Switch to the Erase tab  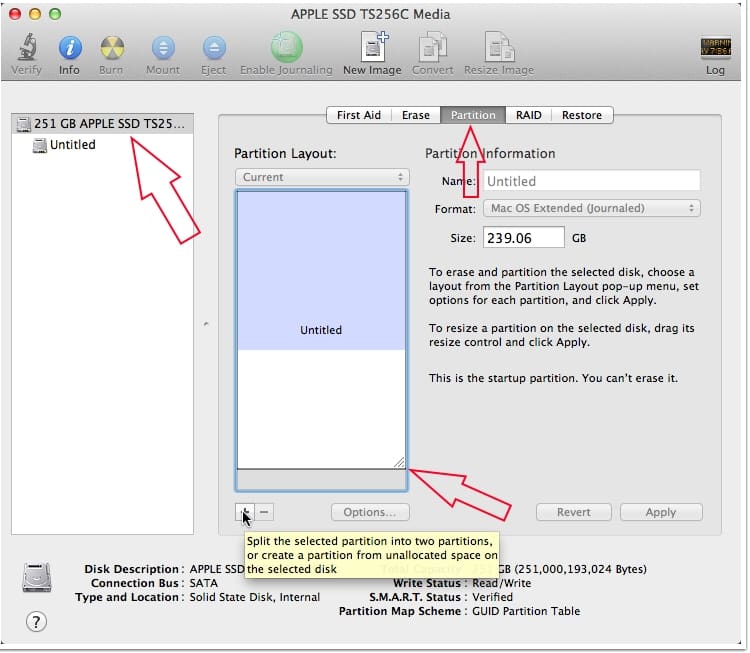pos(416,115)
